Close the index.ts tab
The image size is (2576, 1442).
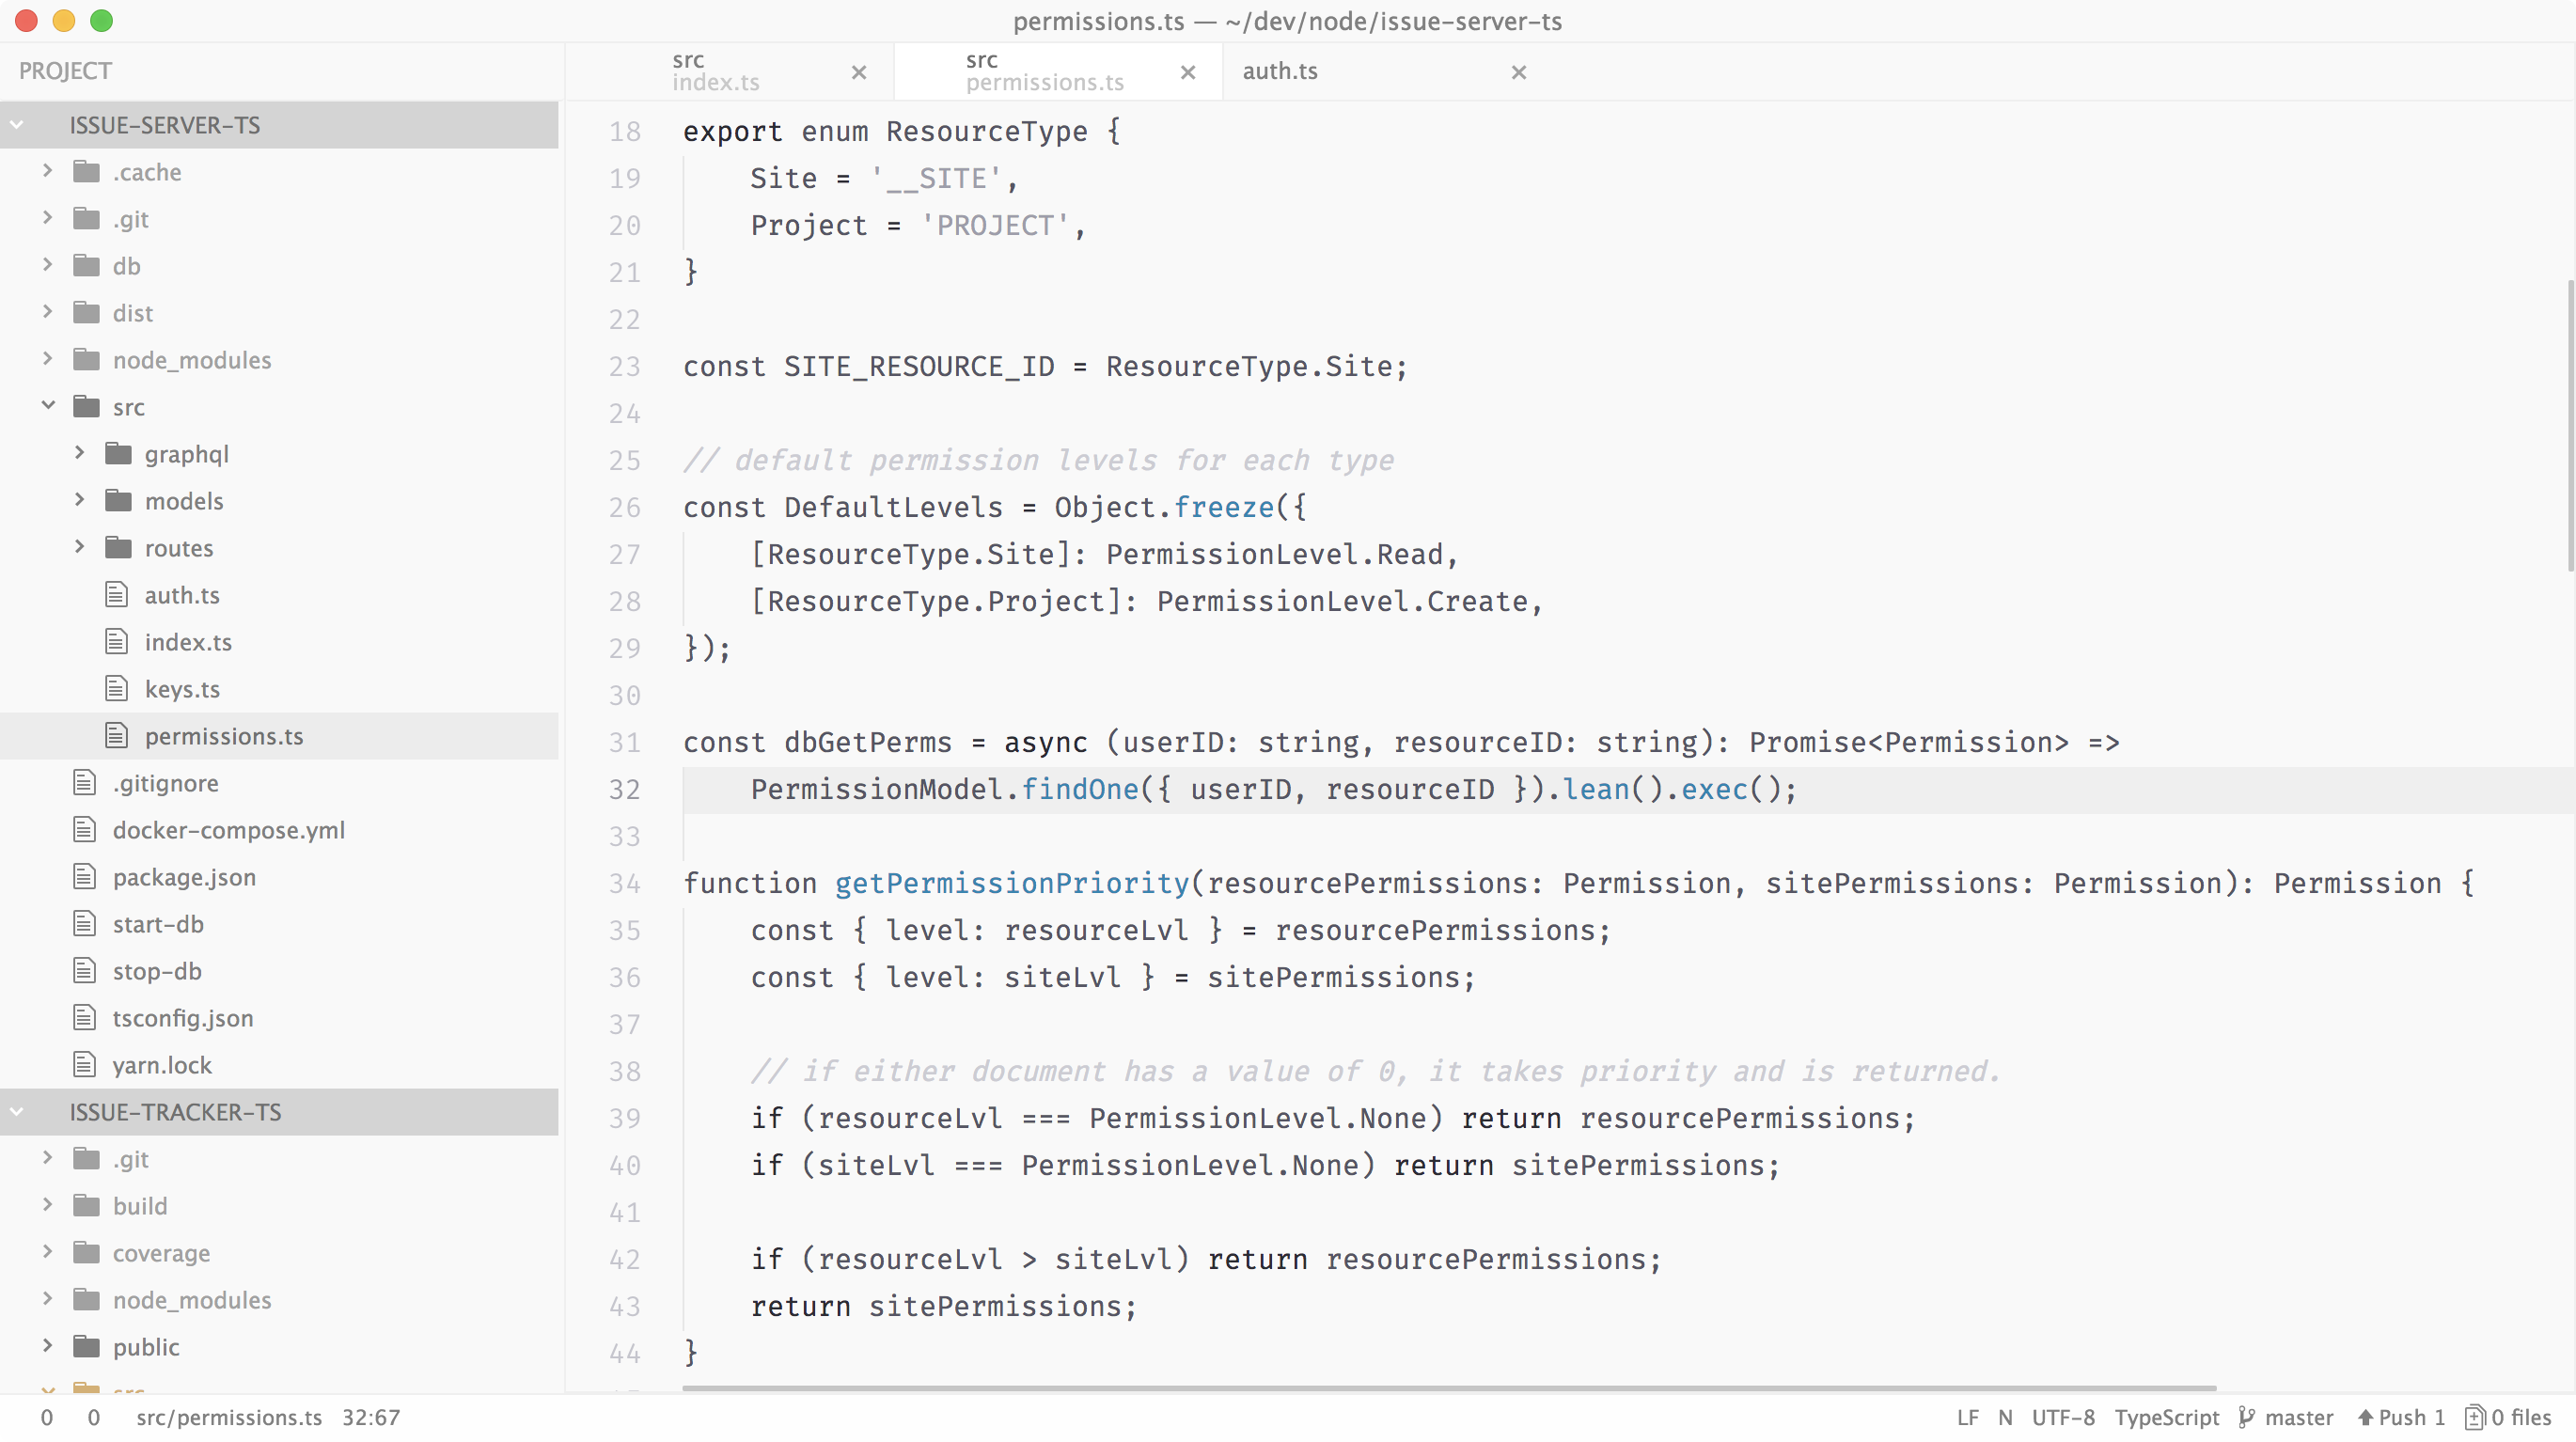[x=858, y=72]
